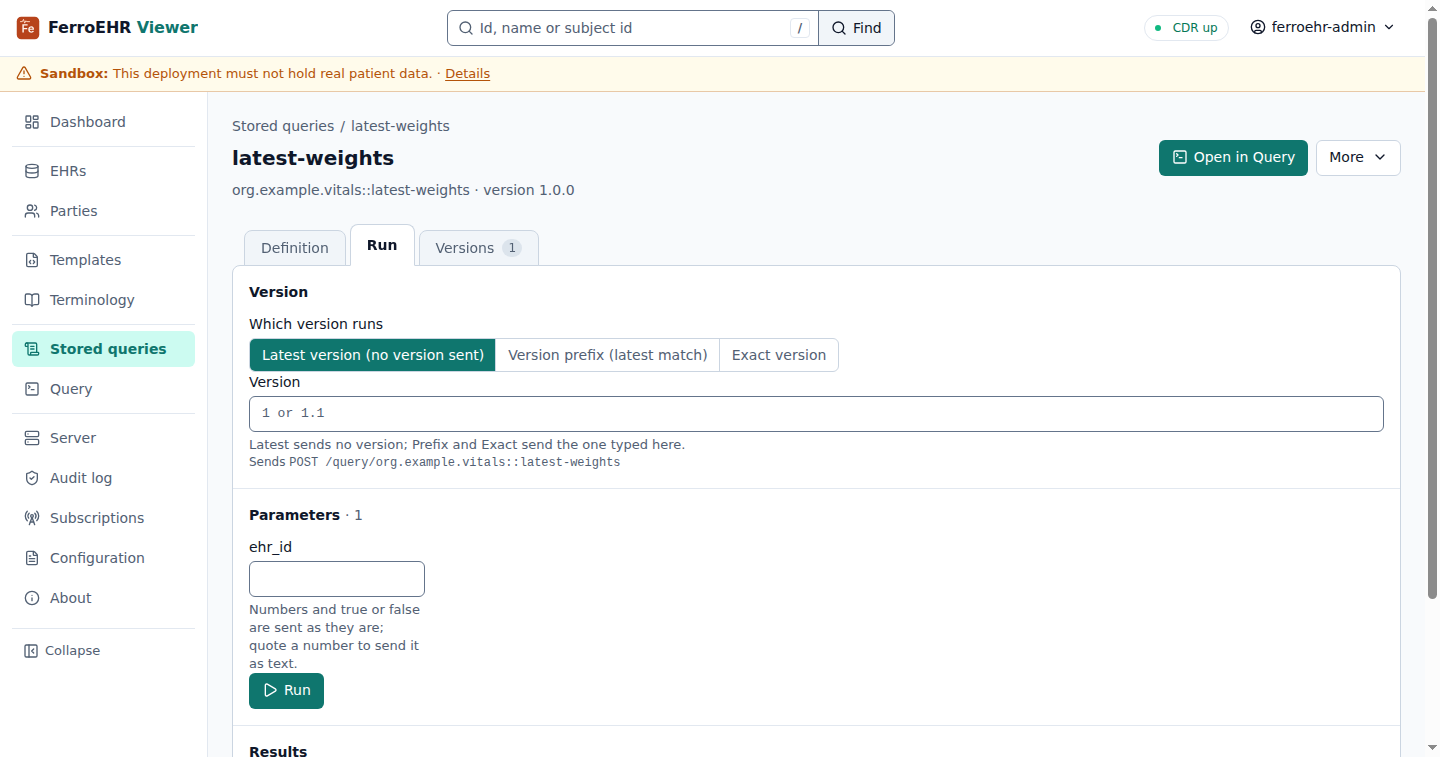This screenshot has width=1440, height=757.
Task: Focus the Id, name or subject id search field
Action: (x=633, y=28)
